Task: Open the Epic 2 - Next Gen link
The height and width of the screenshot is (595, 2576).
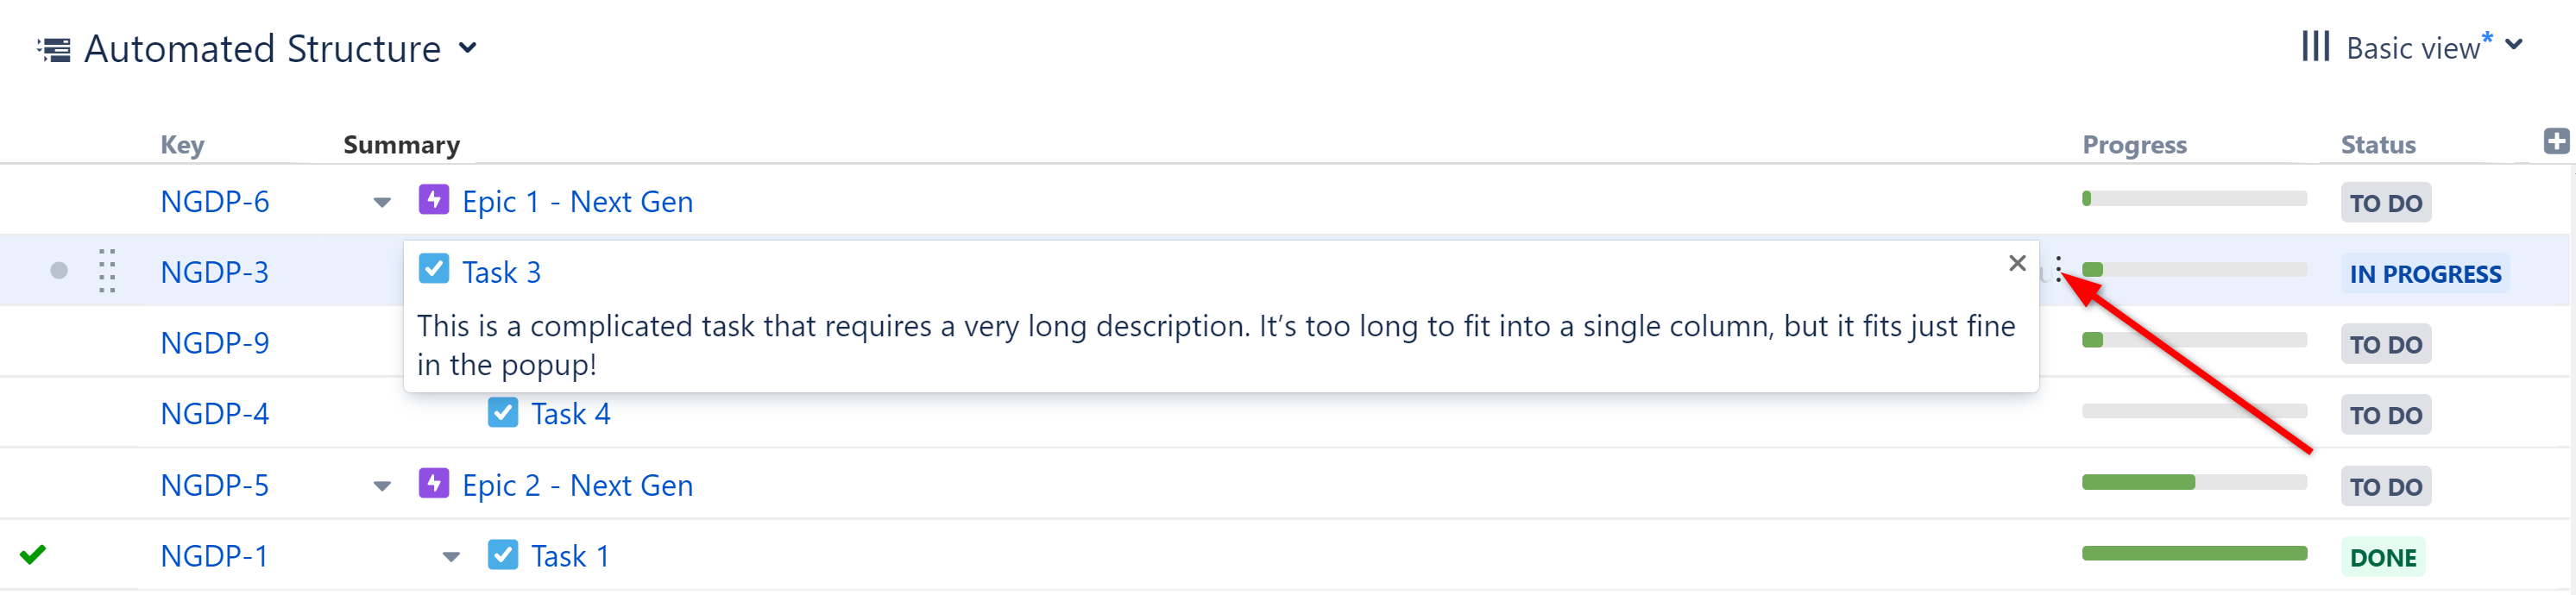Action: coord(577,485)
